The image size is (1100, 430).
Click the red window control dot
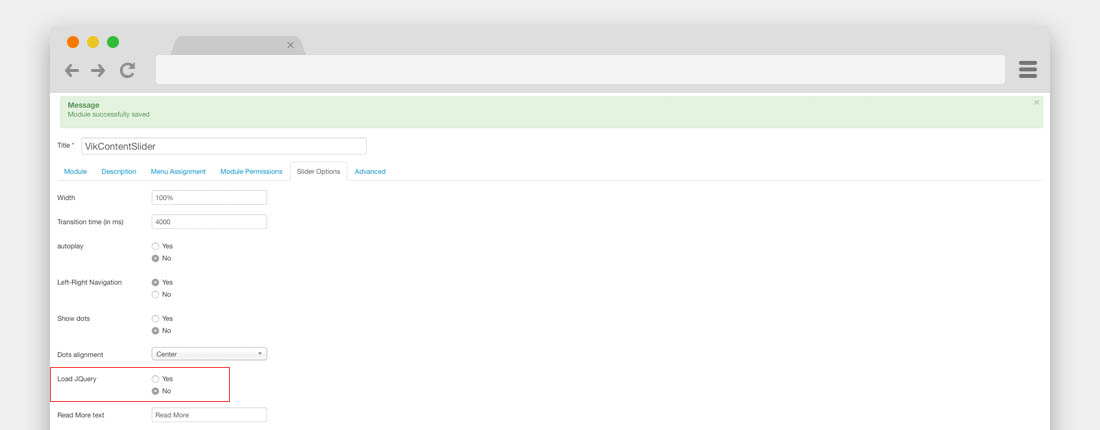pos(73,42)
